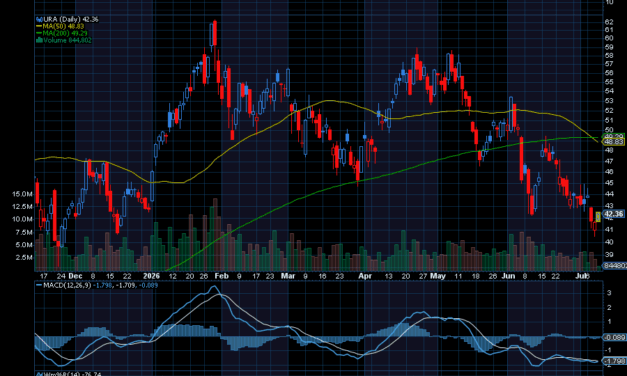This screenshot has height=376, width=627.
Task: Click the 2 label on the MACD scale
Action: click(609, 308)
